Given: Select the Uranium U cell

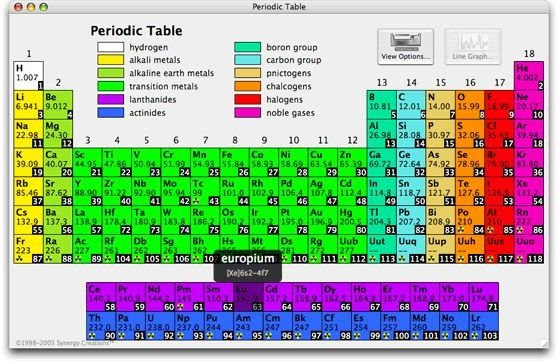Looking at the screenshot, I should pos(160,326).
